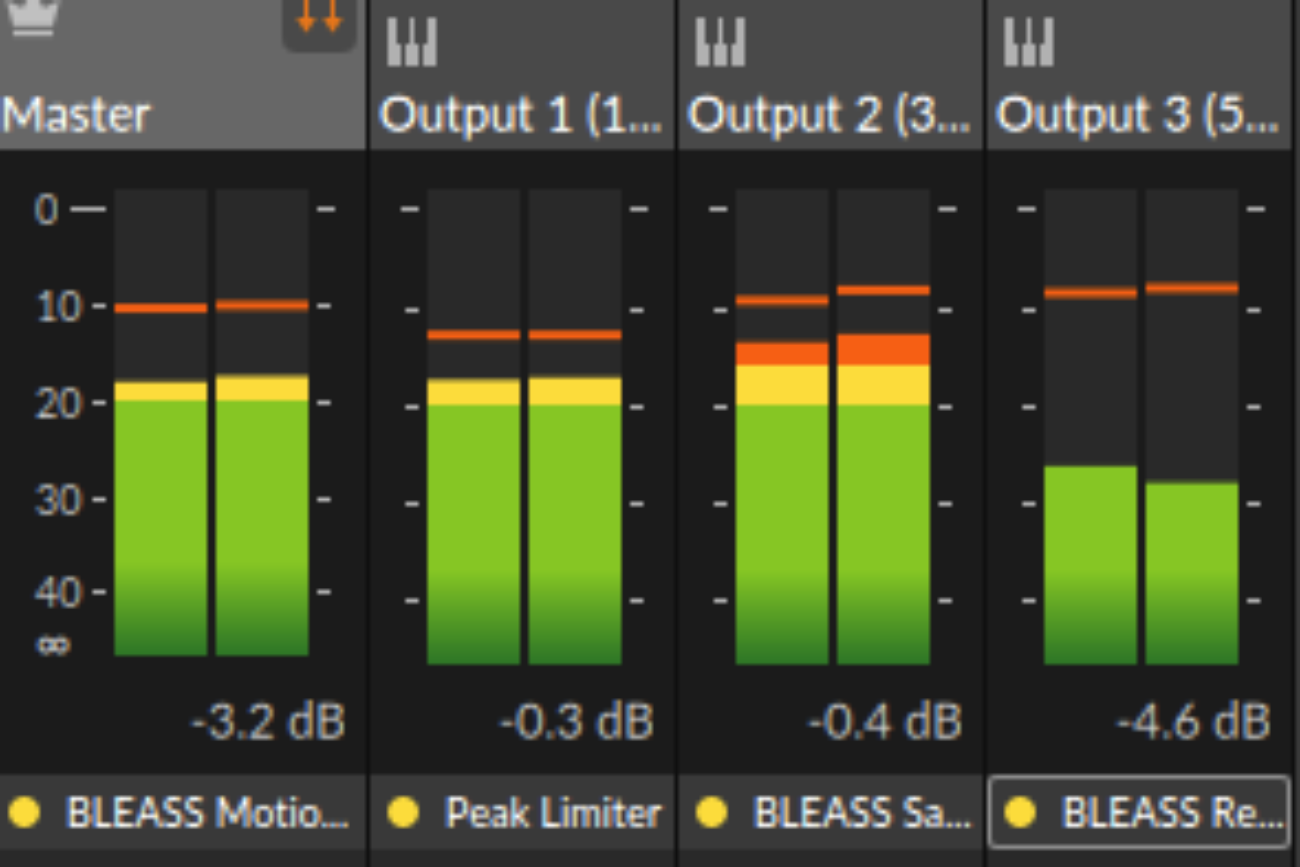Select the Output 2 track name

[828, 116]
